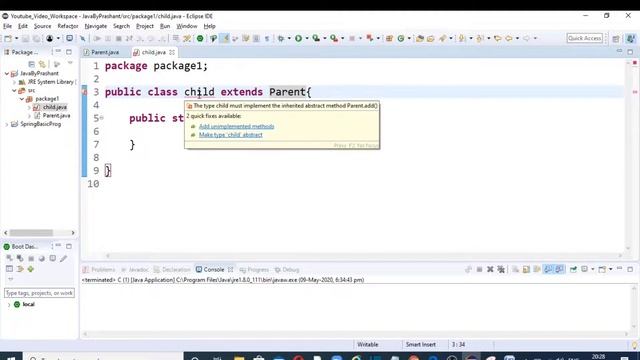This screenshot has height=360, width=640.
Task: Collapse the method fold marker on line 5
Action: 102,118
